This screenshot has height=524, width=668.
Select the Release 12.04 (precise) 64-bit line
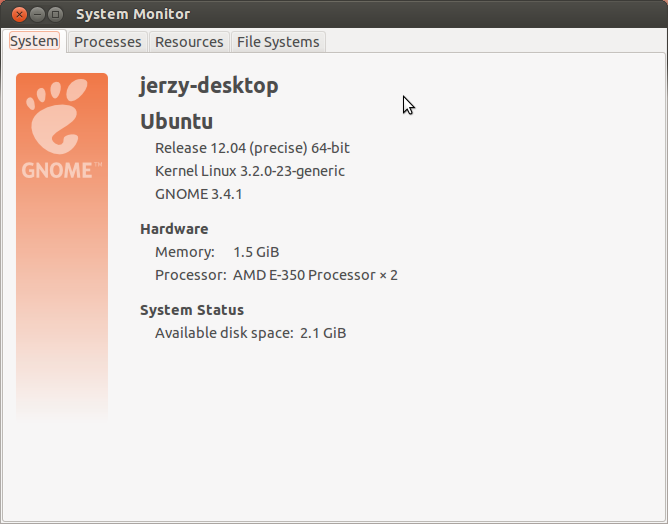click(x=252, y=148)
